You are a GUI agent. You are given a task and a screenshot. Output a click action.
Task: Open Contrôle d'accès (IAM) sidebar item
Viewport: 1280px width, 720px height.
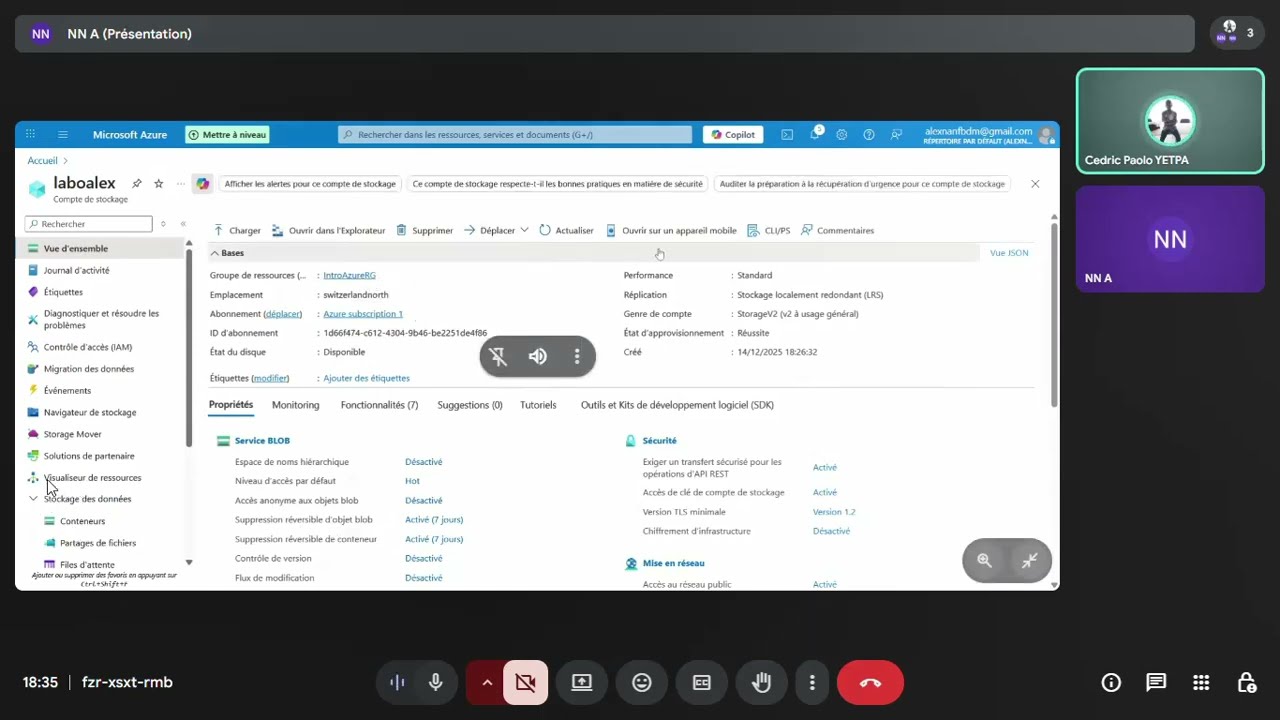pyautogui.click(x=88, y=347)
